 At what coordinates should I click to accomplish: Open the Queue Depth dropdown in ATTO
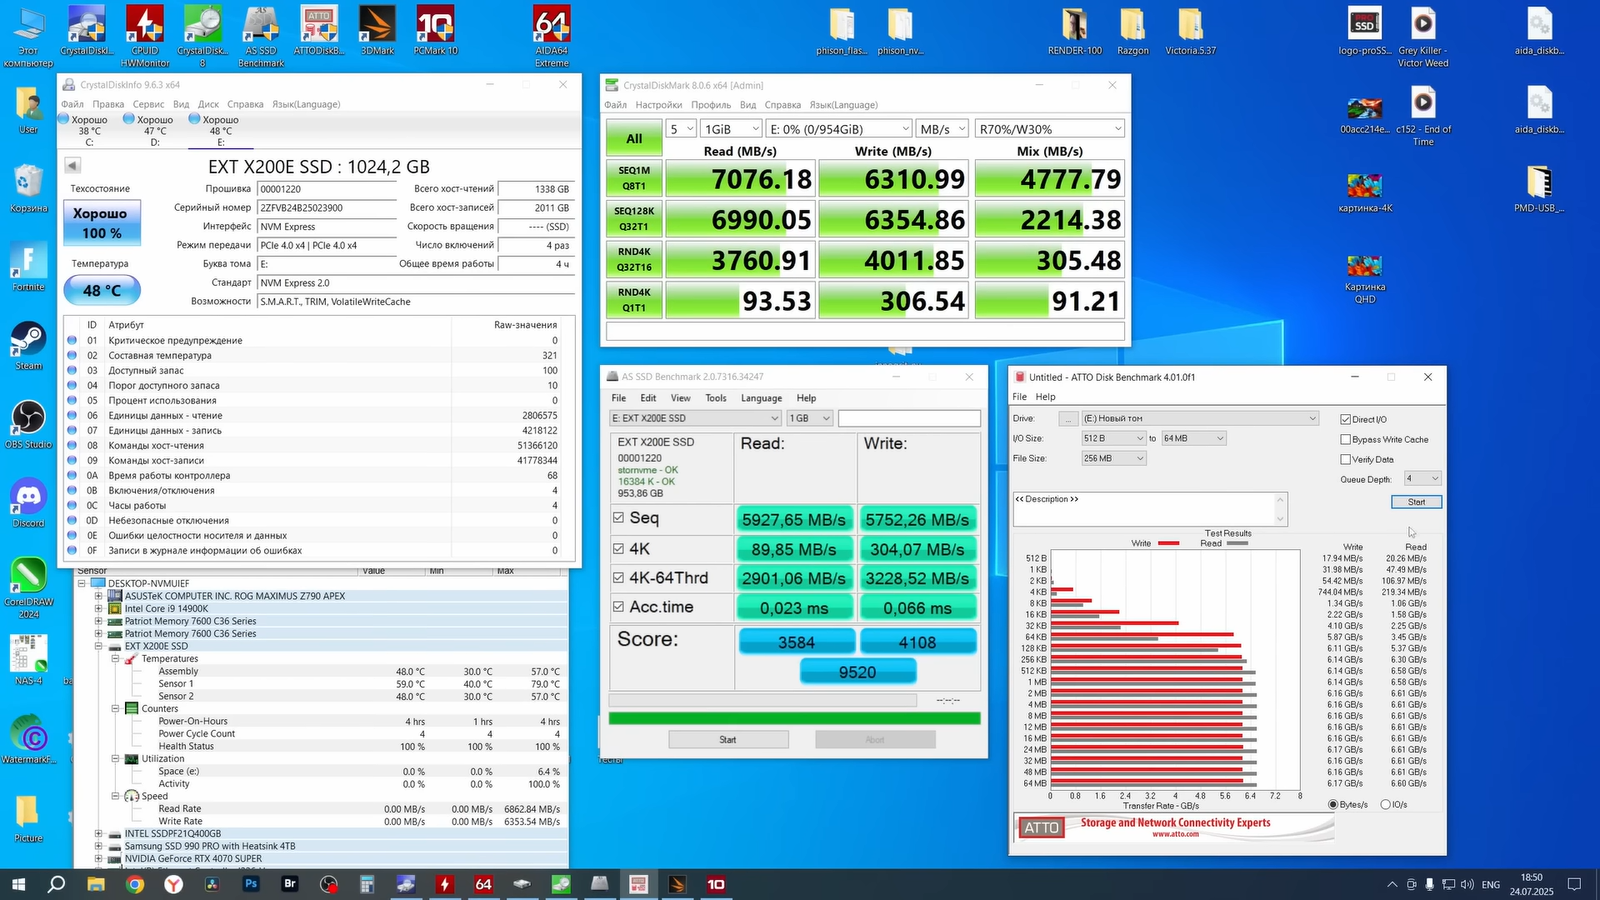tap(1422, 479)
